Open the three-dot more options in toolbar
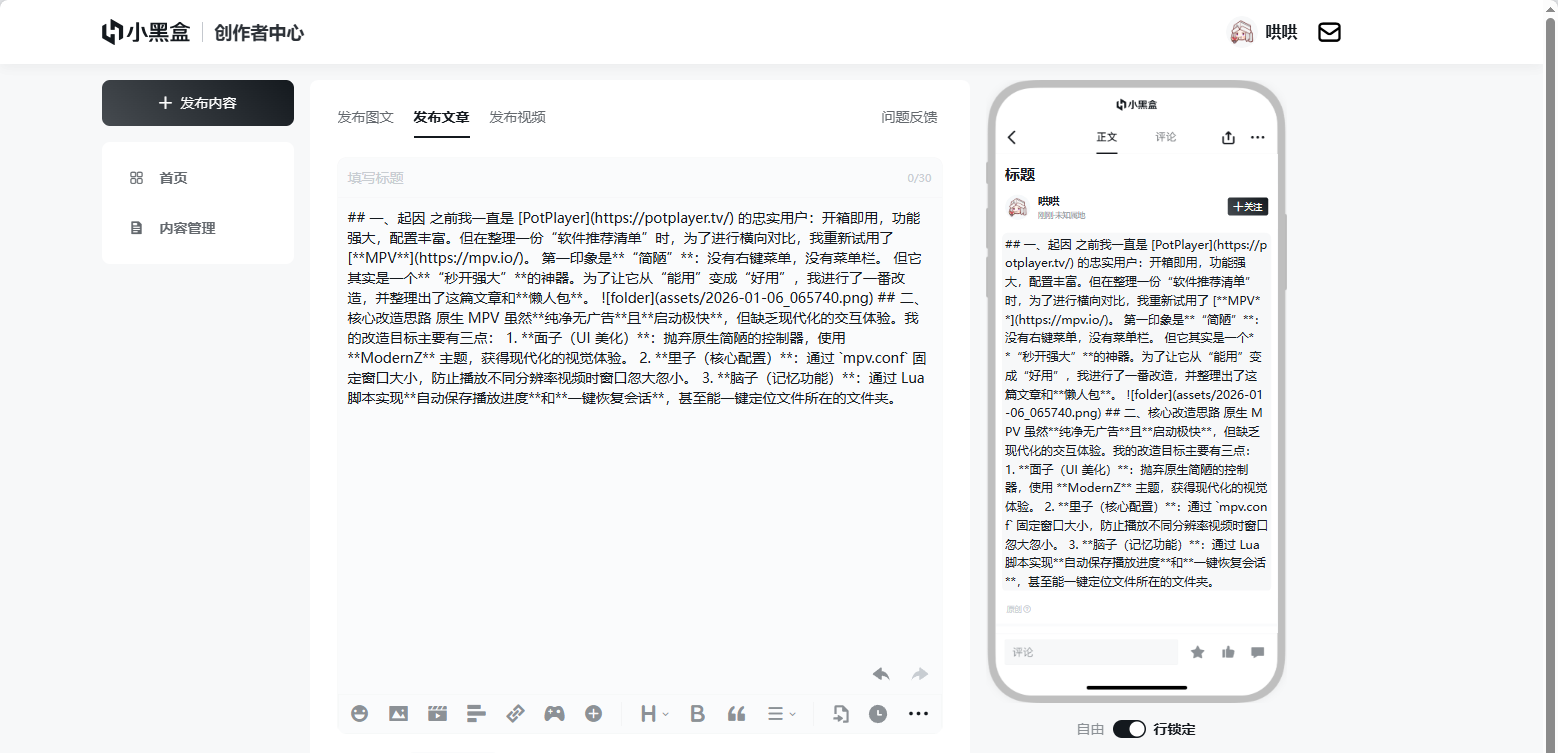This screenshot has width=1558, height=753. [918, 713]
